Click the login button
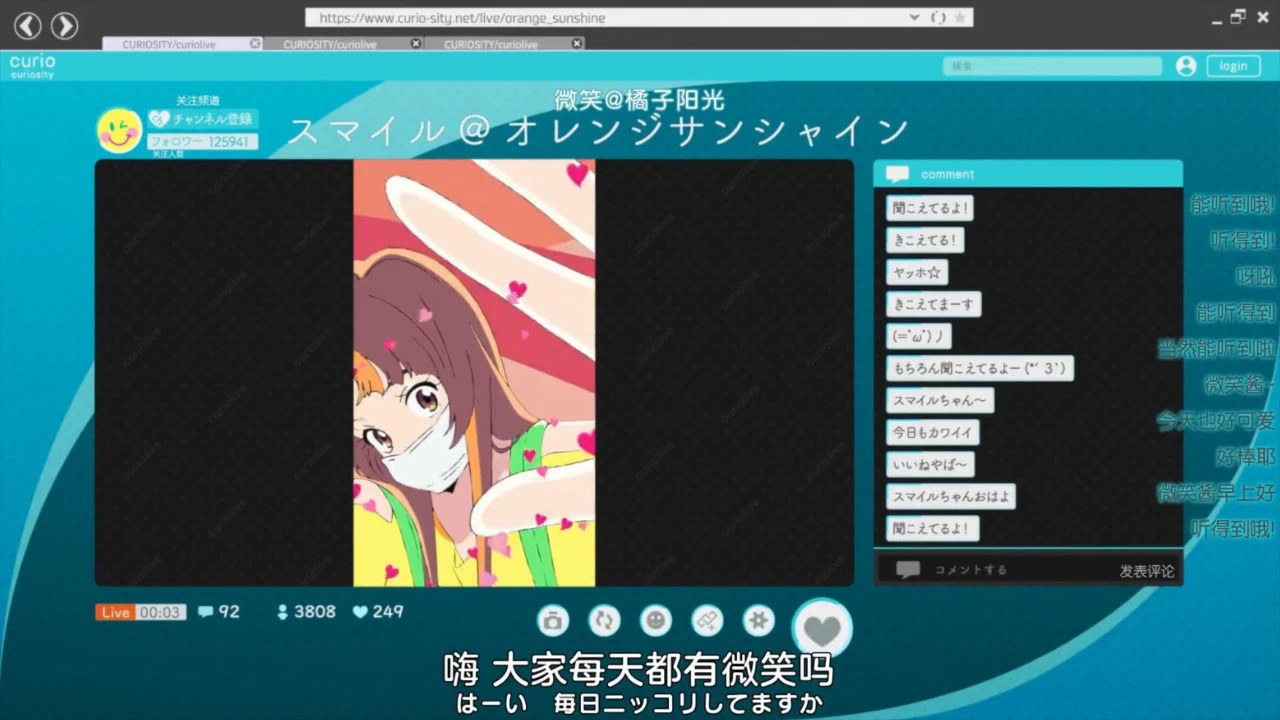 (1233, 66)
